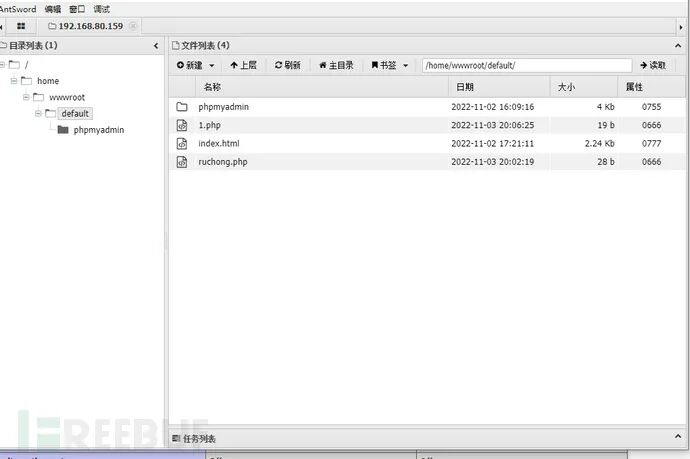Select the home folder in tree
This screenshot has height=459, width=690.
(x=48, y=81)
